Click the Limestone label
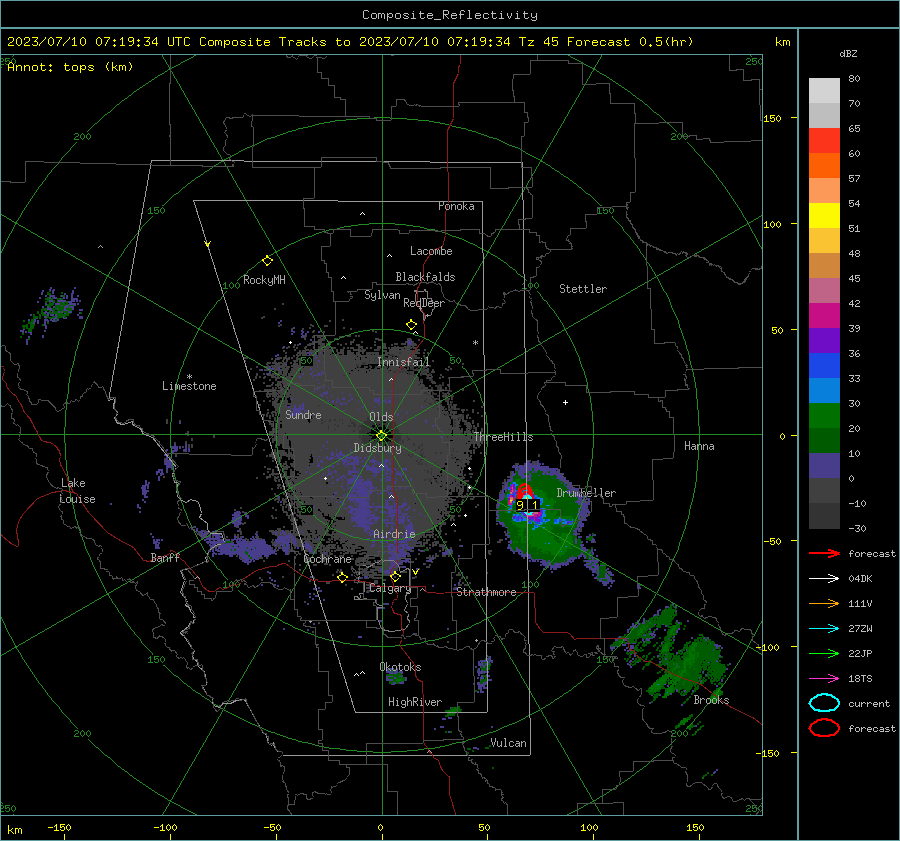 coord(189,386)
